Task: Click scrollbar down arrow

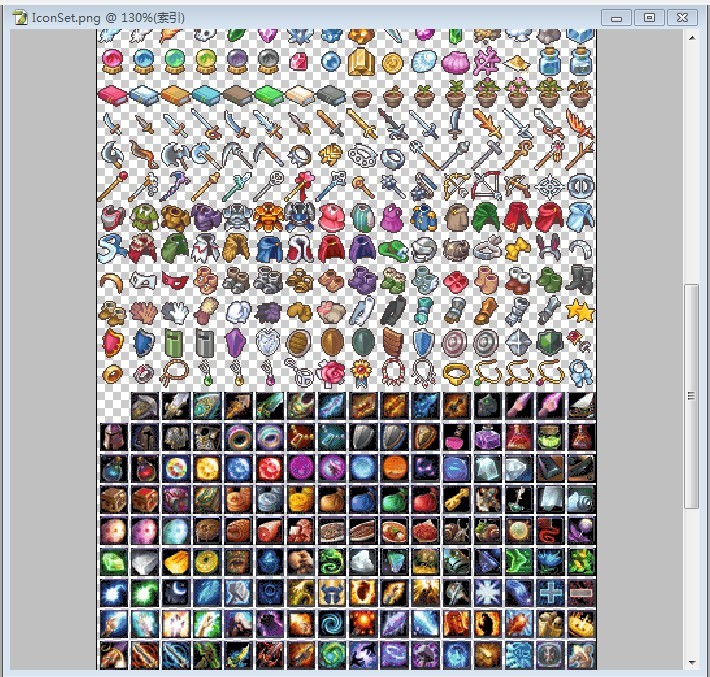Action: 692,663
